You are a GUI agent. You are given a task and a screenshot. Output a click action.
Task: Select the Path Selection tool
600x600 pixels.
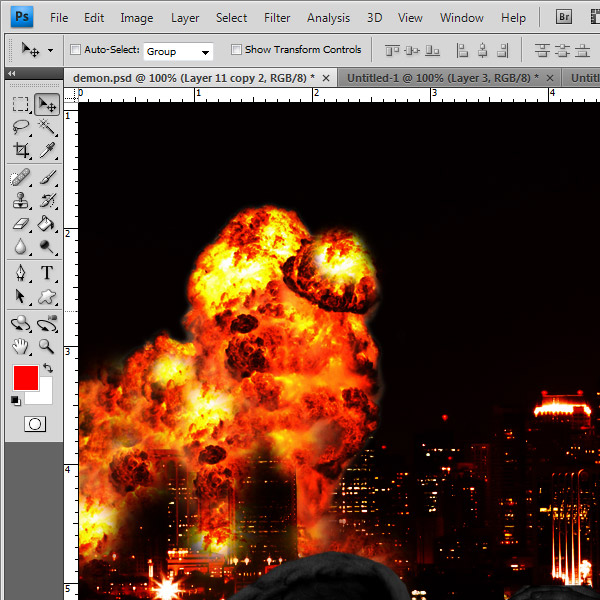20,297
